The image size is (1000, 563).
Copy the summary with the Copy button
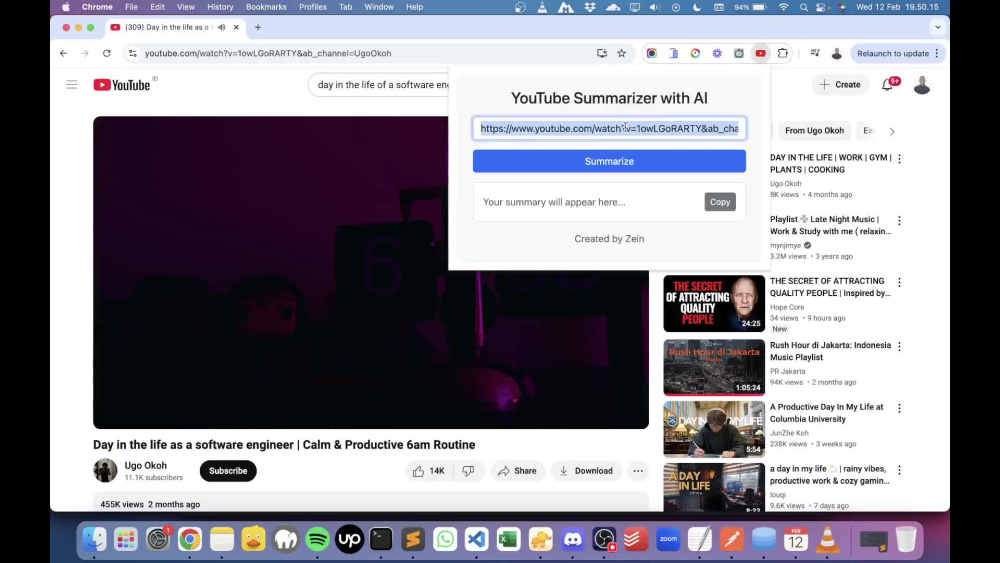(719, 202)
